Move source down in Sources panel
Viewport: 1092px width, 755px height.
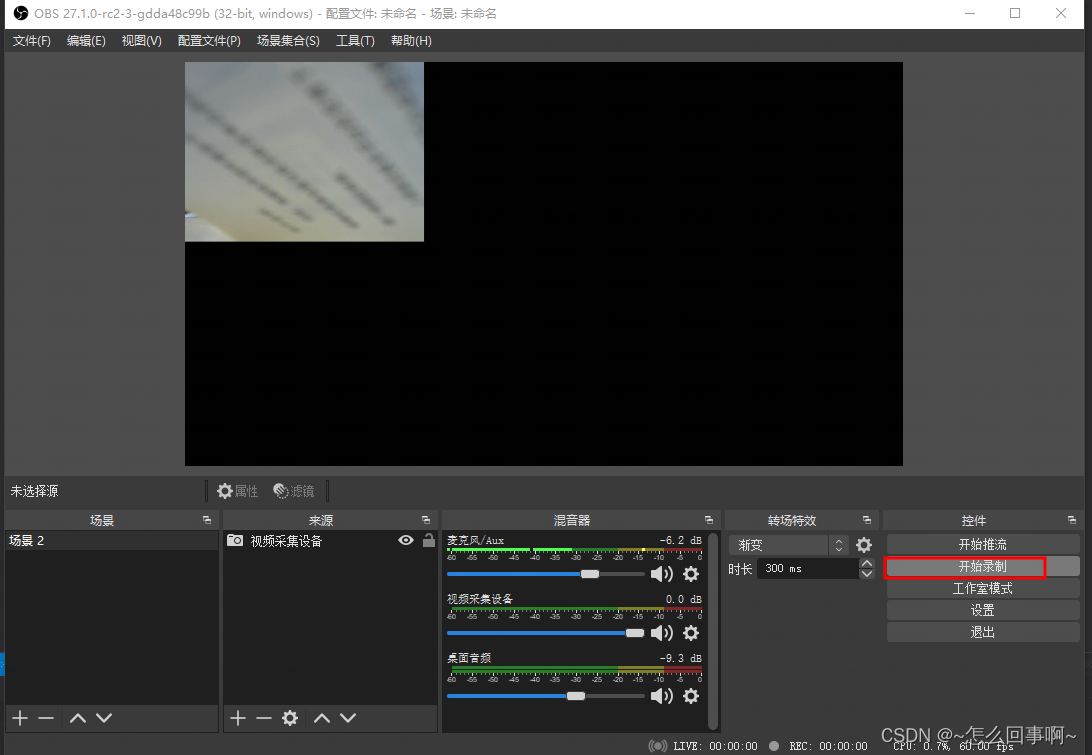(x=348, y=718)
